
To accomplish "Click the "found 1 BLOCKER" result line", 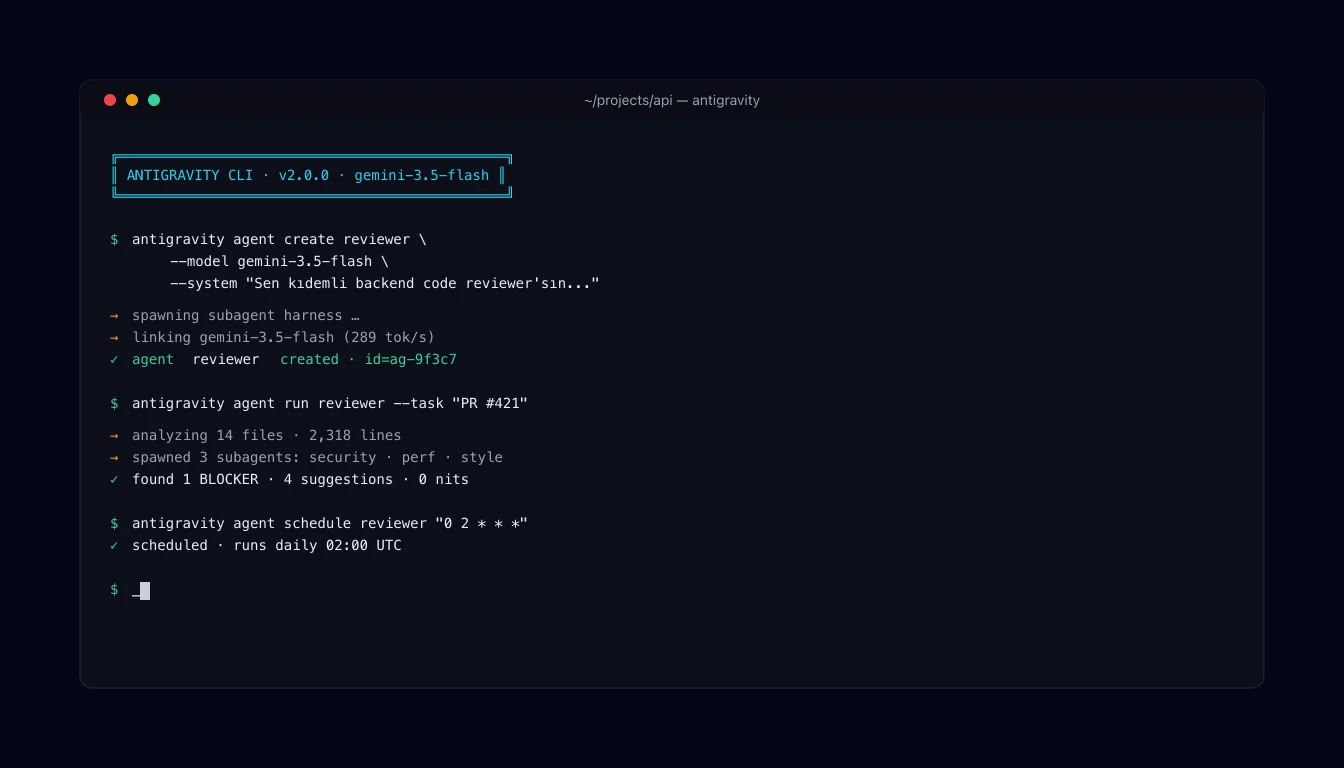I will pyautogui.click(x=300, y=479).
